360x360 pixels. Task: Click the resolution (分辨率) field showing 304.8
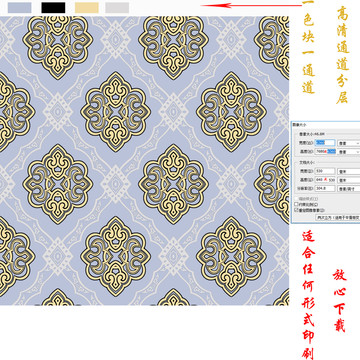click(325, 188)
